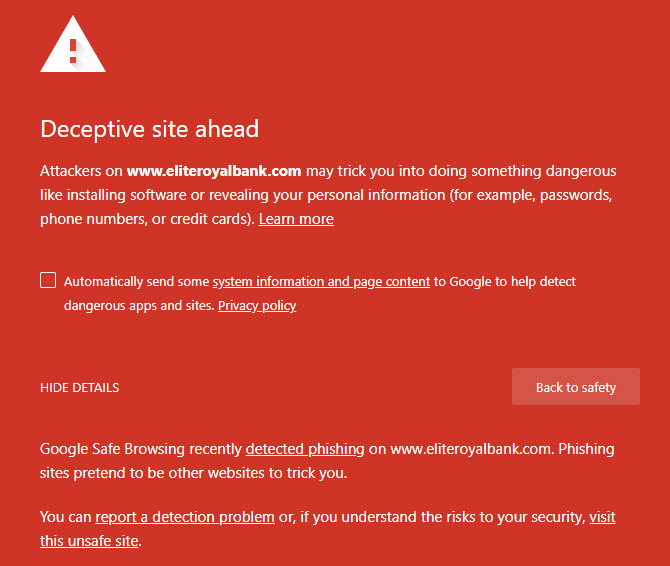Open the Privacy policy link

pyautogui.click(x=257, y=306)
